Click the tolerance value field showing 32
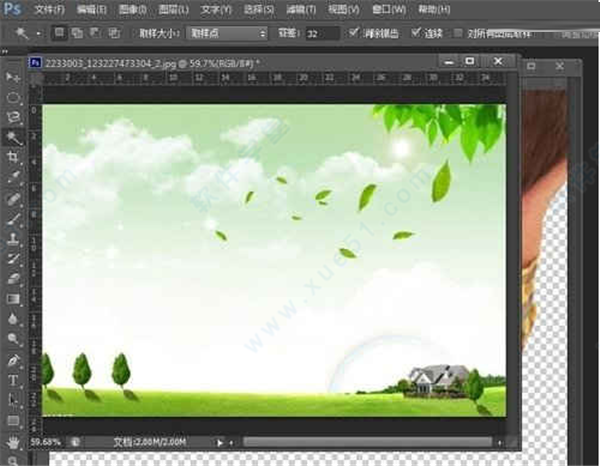Viewport: 600px width, 466px height. (318, 33)
